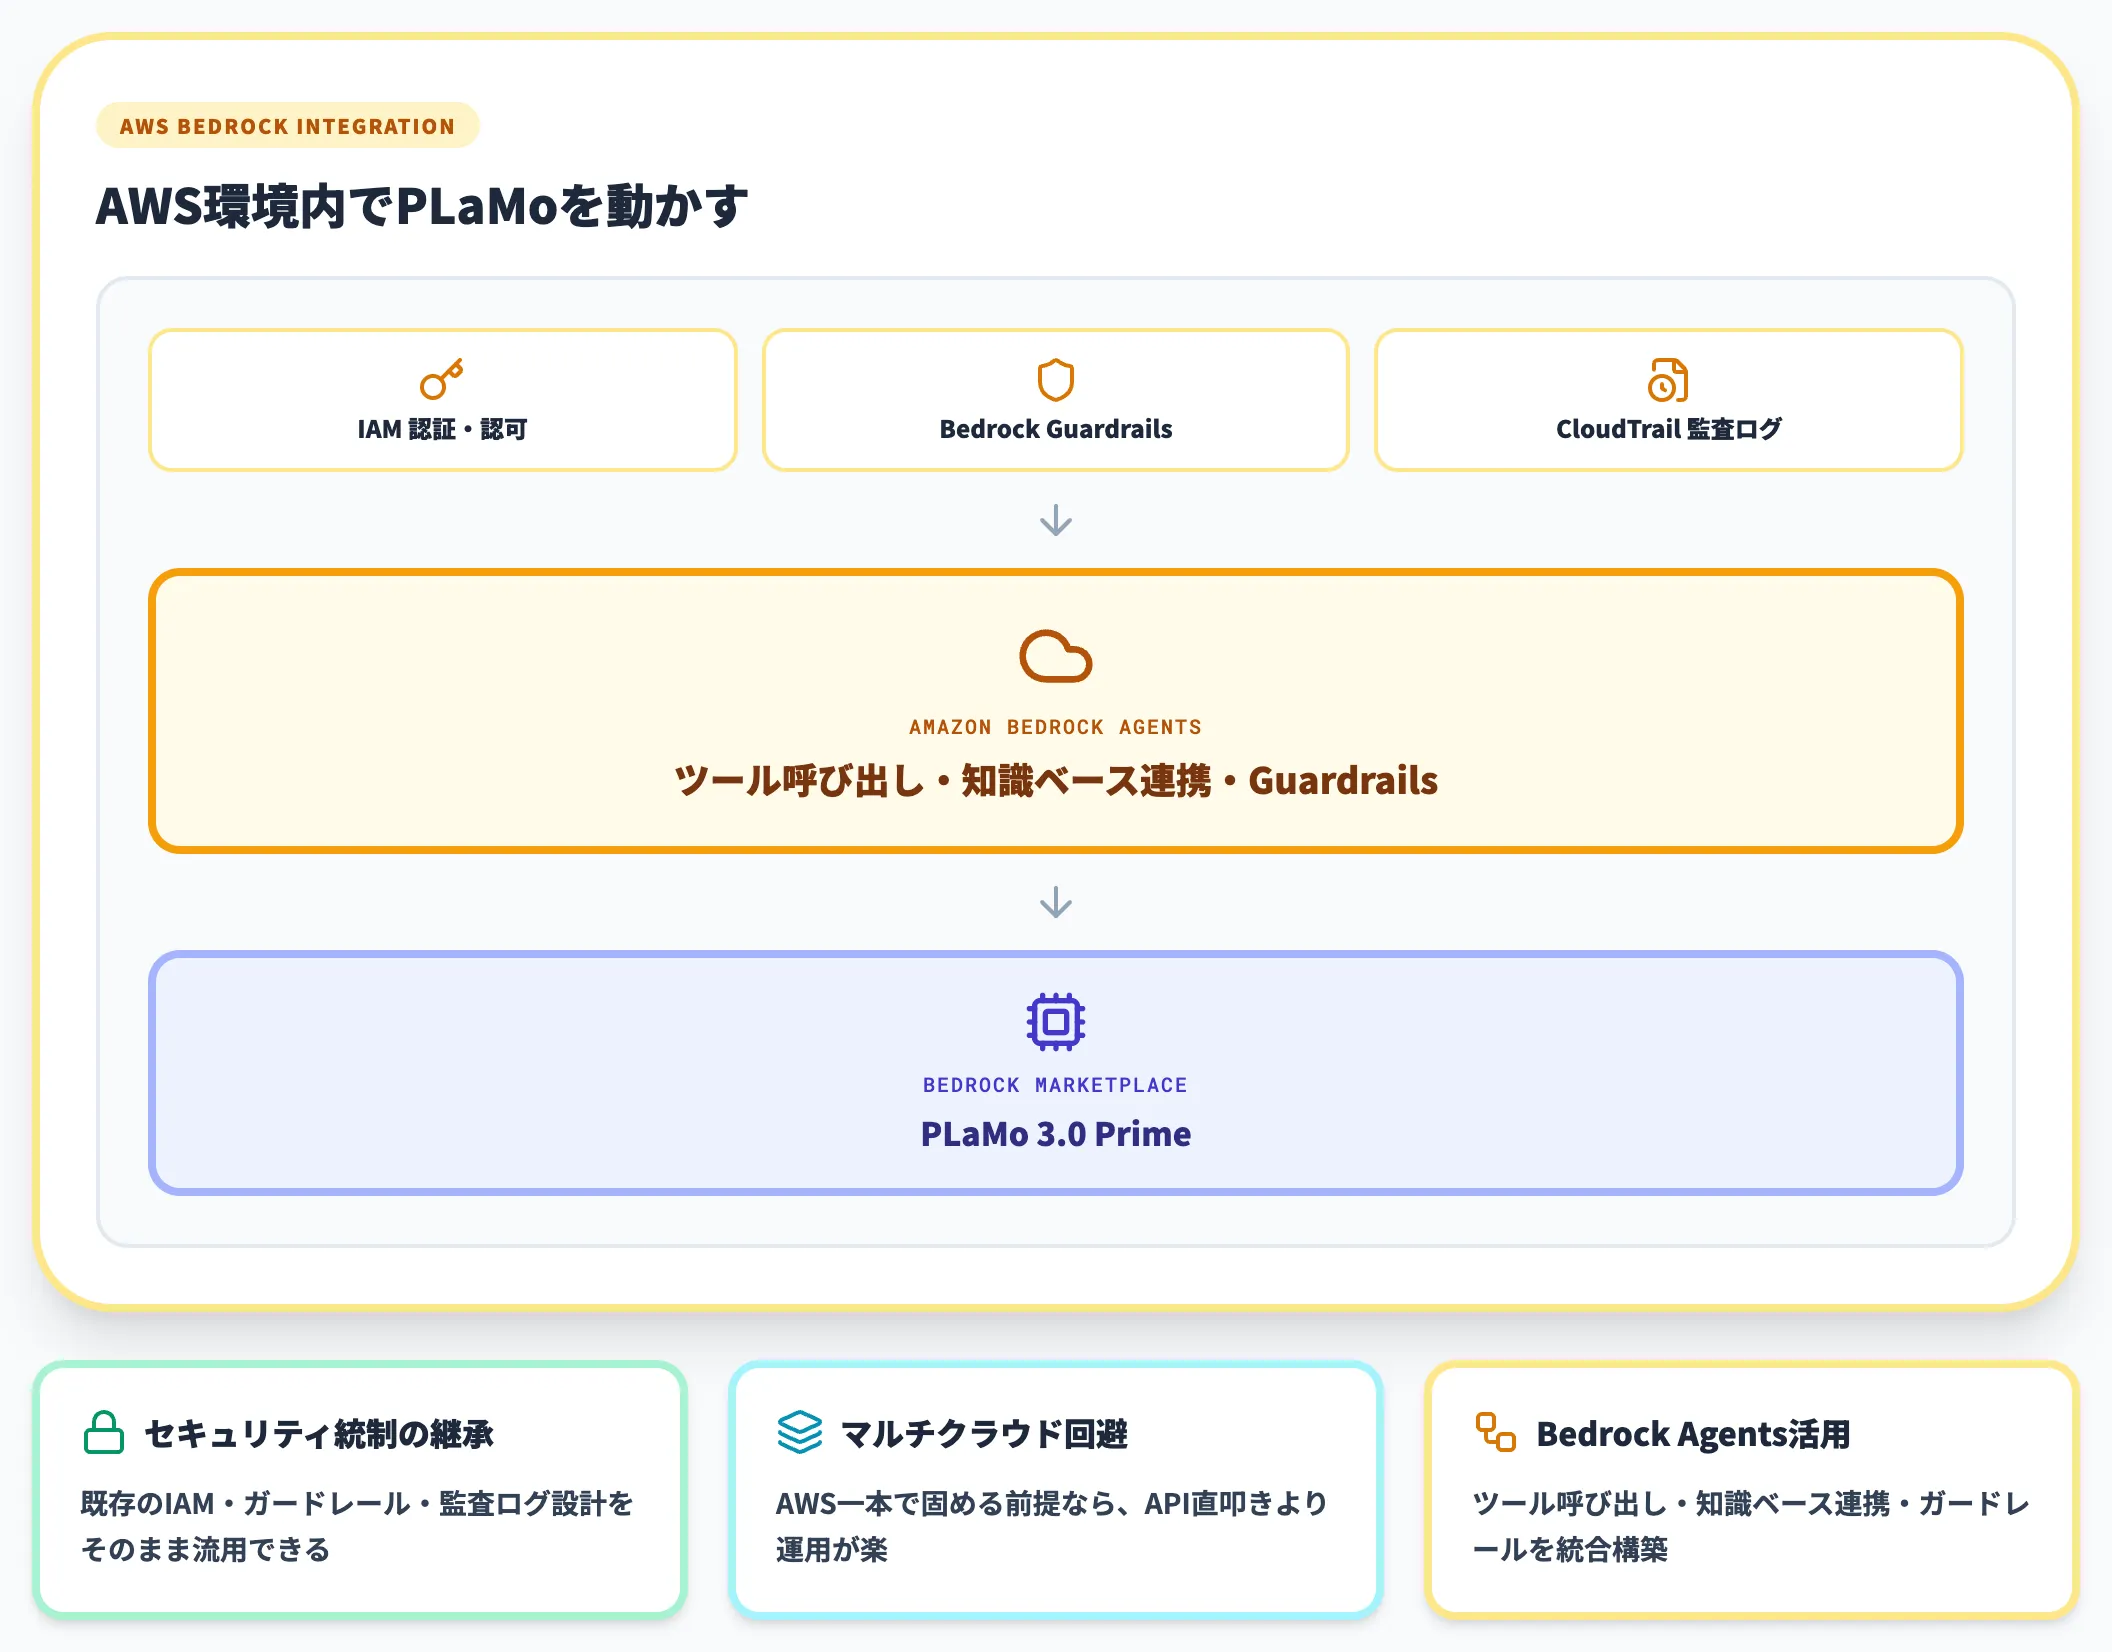Viewport: 2112px width, 1652px height.
Task: Select the AWS BEDROCK INTEGRATION badge
Action: pos(287,126)
